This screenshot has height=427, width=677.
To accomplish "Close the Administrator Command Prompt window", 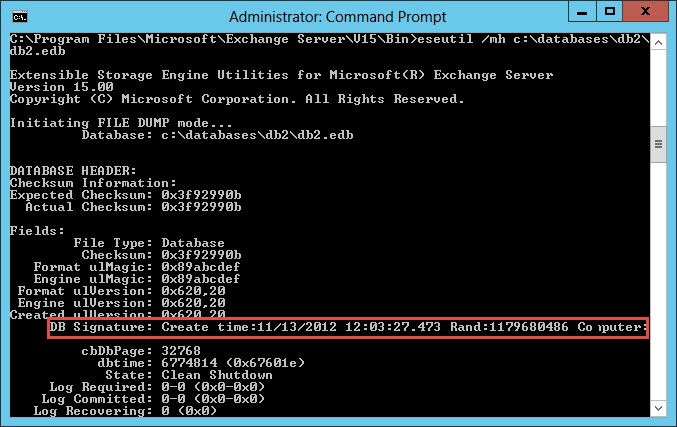I will (x=645, y=12).
